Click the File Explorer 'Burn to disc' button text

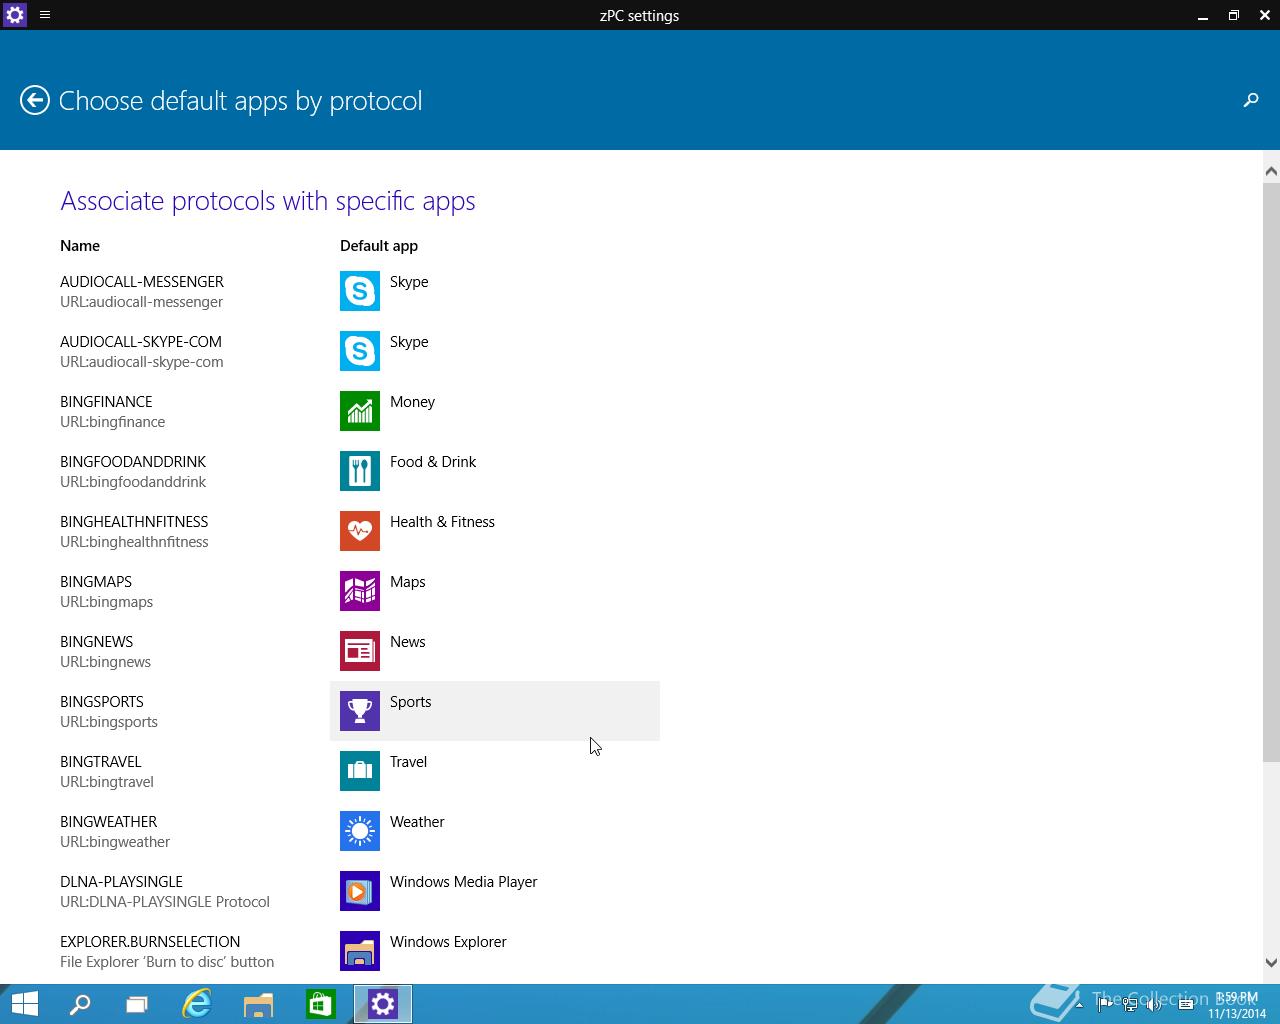click(167, 962)
